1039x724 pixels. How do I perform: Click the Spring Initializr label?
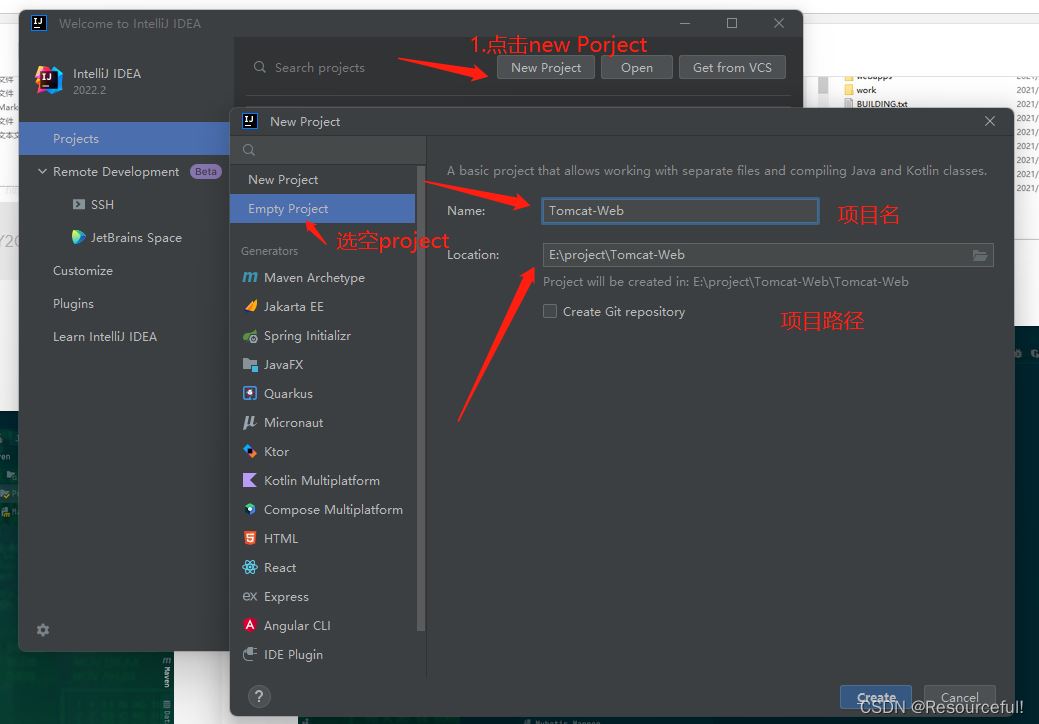point(307,336)
